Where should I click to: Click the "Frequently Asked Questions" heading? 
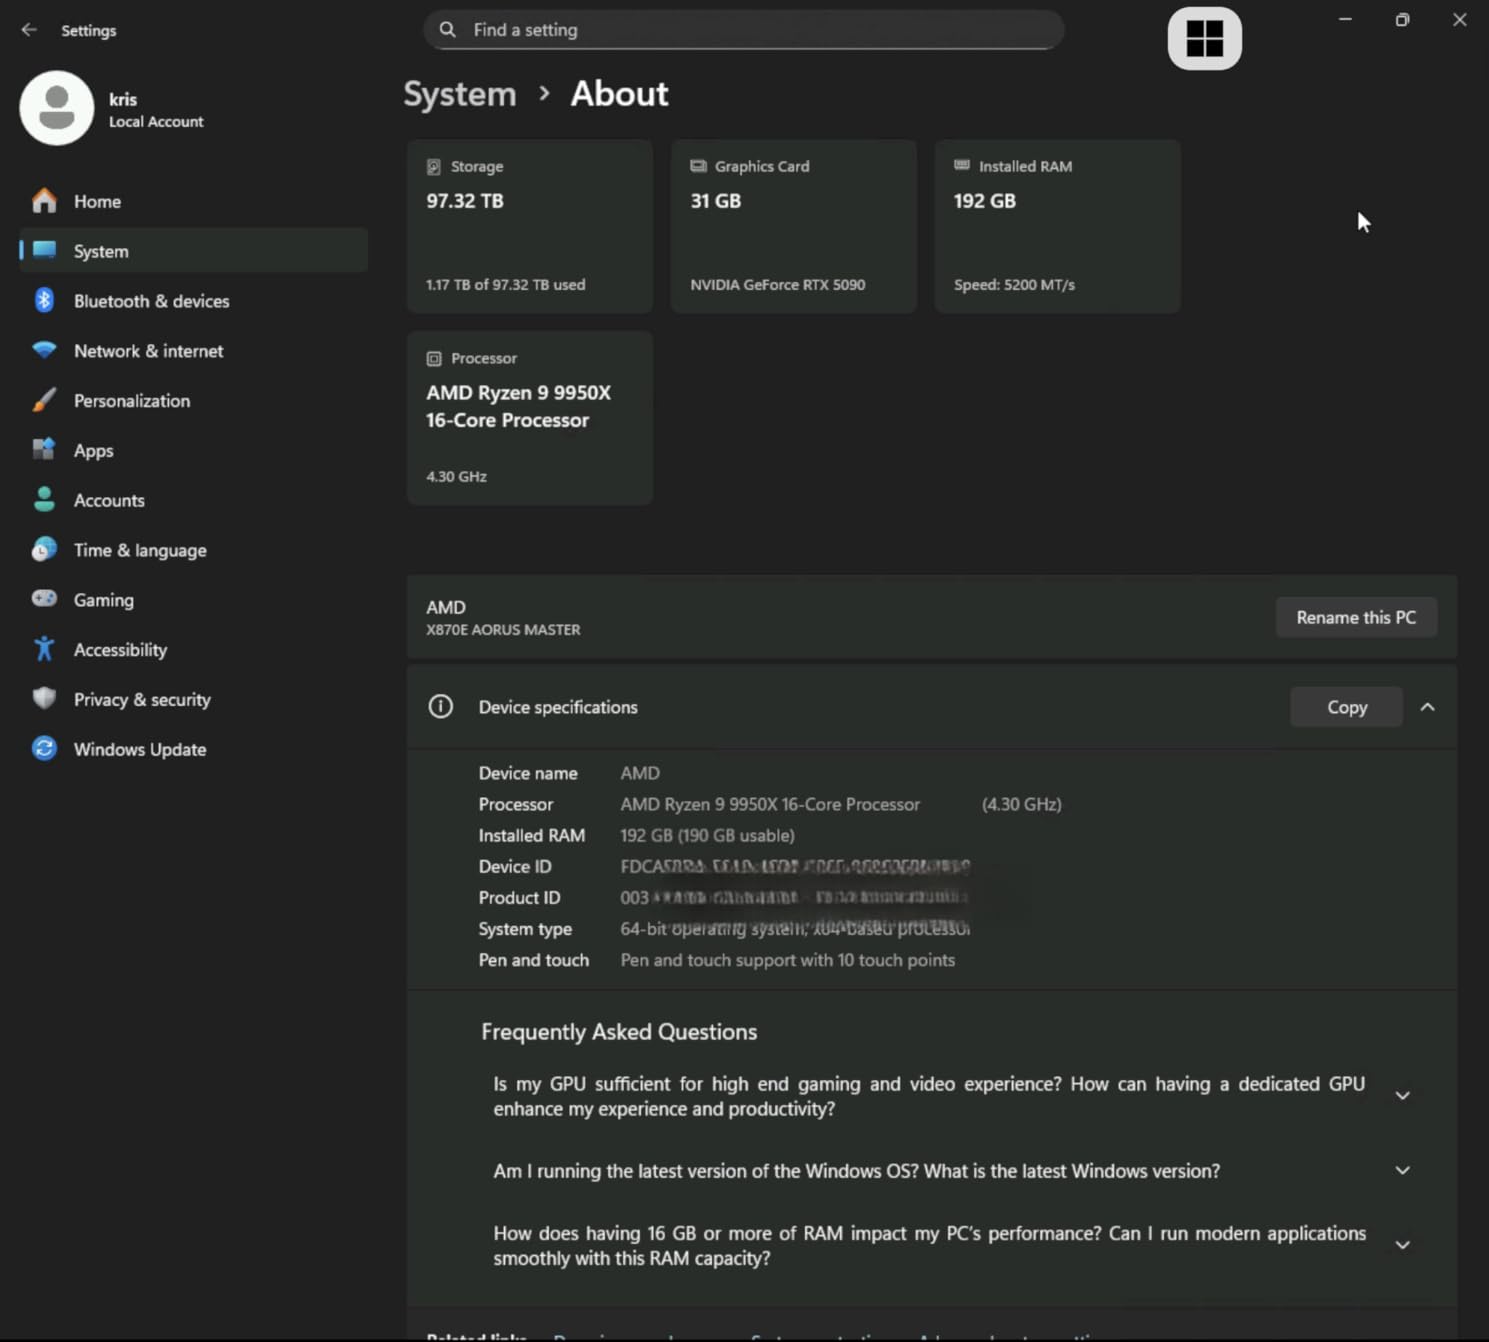click(619, 1032)
